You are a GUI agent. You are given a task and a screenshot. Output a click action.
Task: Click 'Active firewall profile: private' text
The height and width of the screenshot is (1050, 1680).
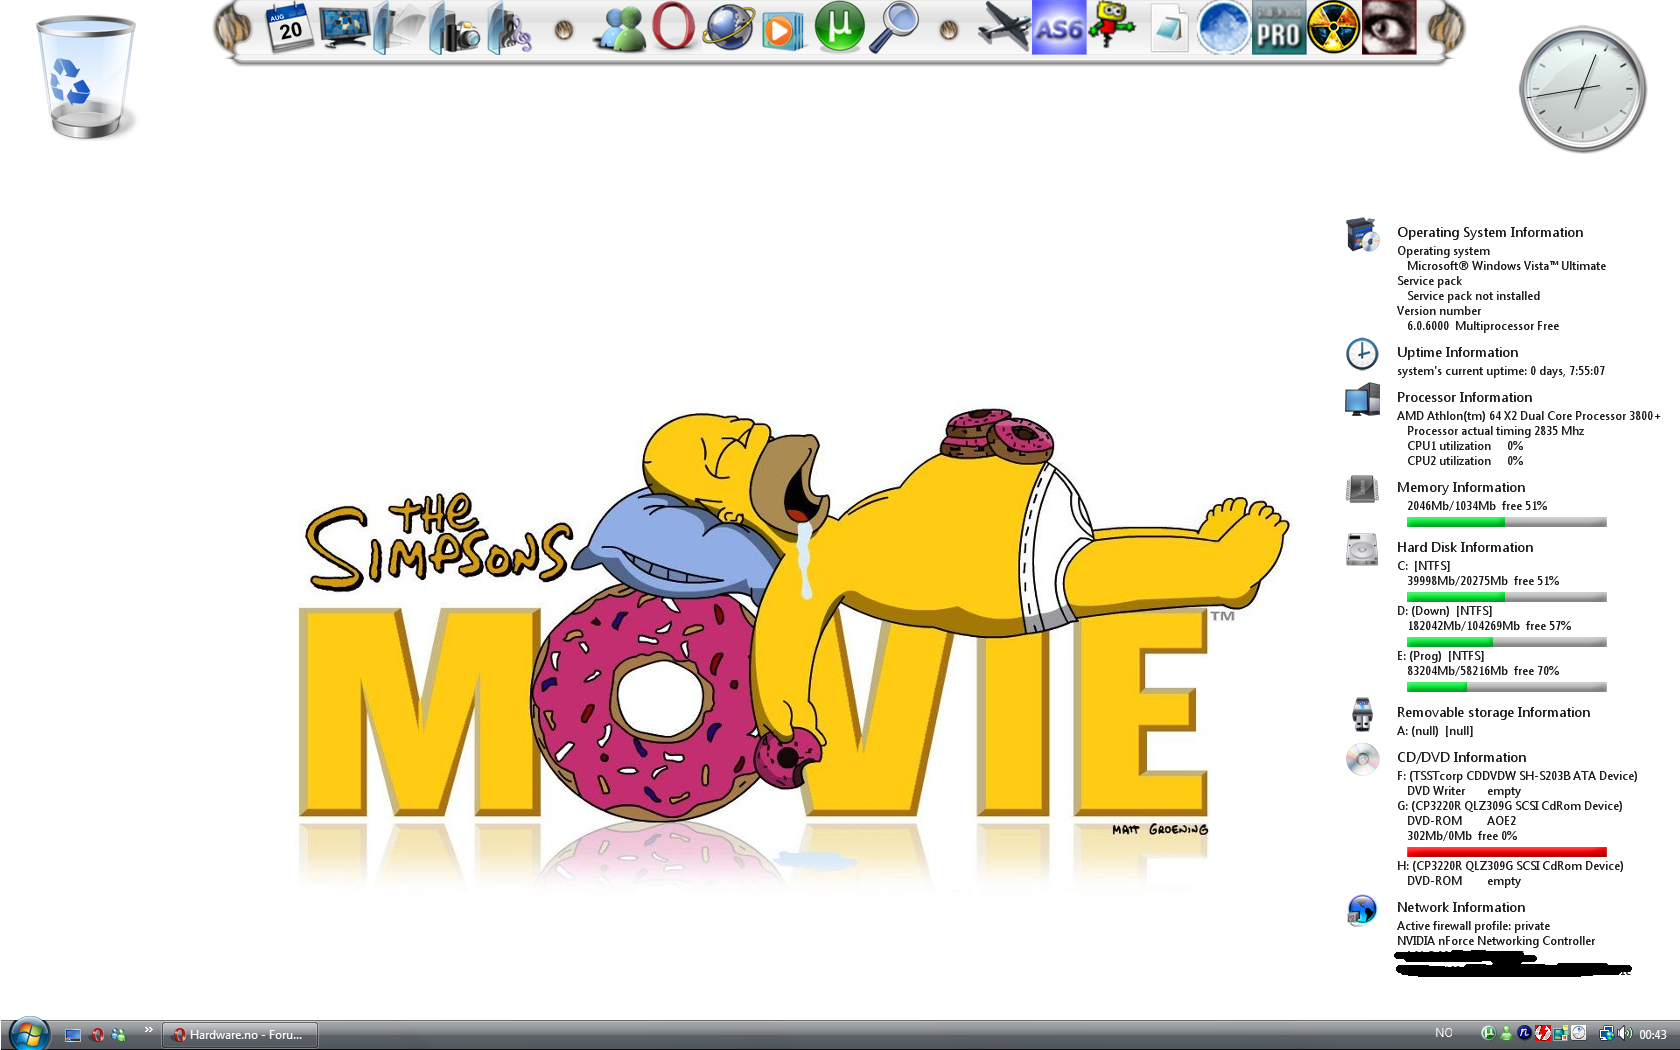(x=1473, y=926)
